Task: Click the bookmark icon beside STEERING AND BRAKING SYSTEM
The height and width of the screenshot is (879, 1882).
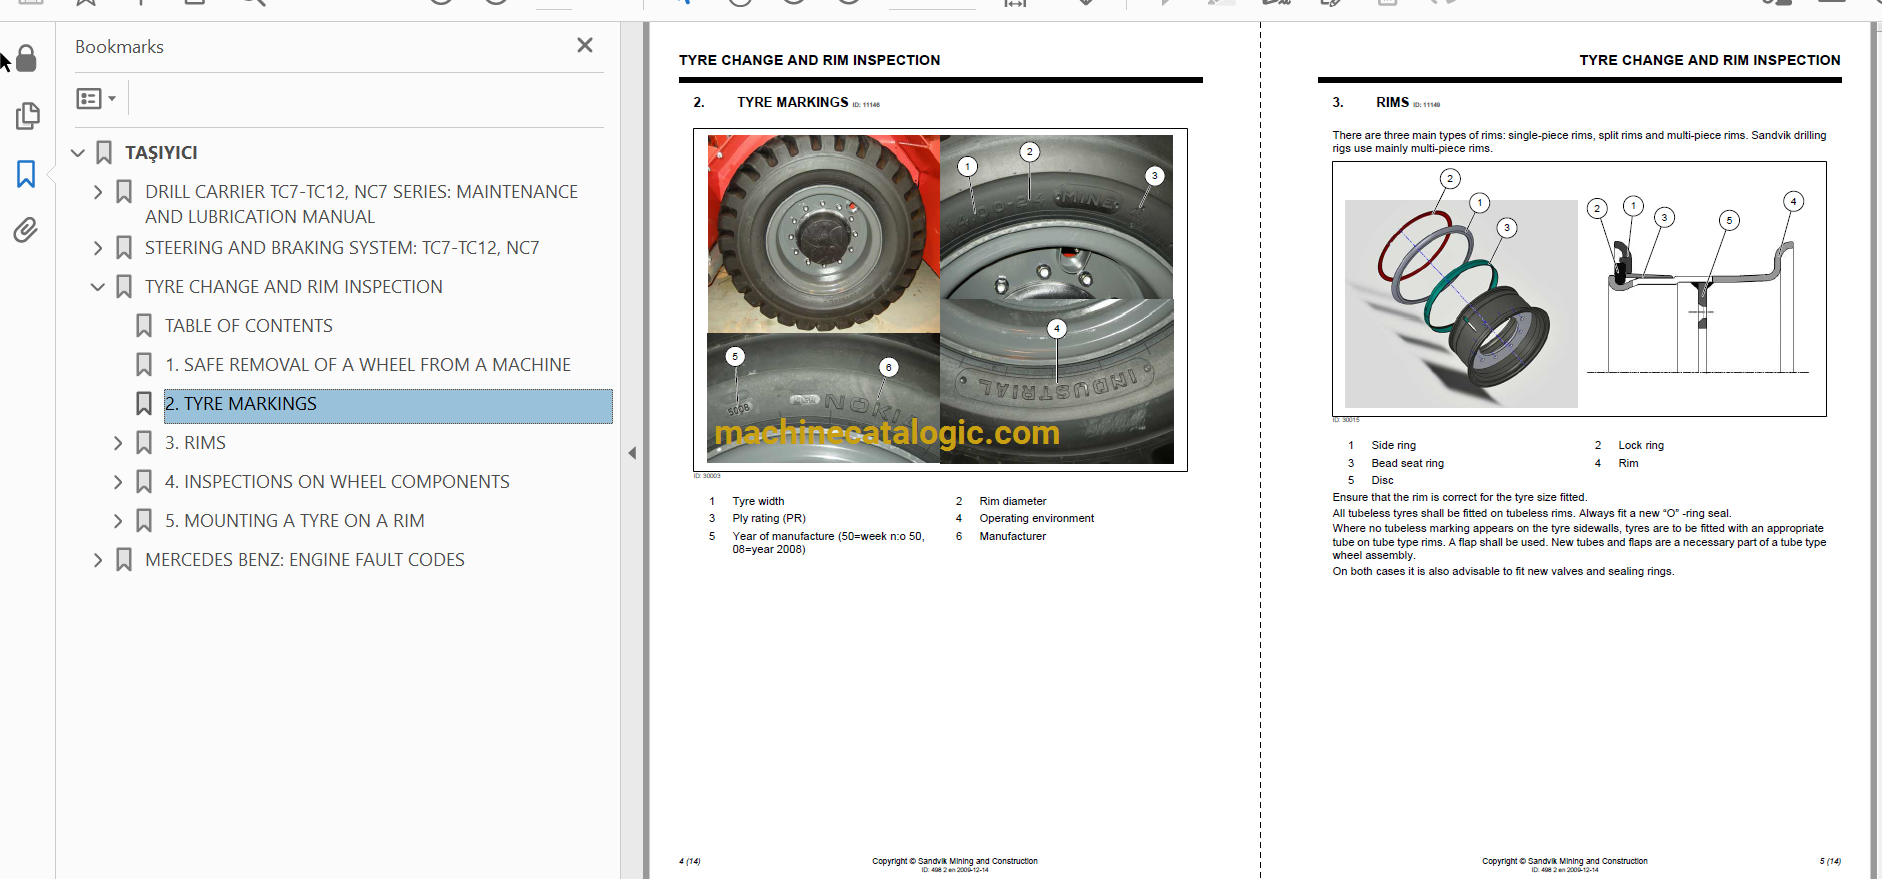Action: coord(124,248)
